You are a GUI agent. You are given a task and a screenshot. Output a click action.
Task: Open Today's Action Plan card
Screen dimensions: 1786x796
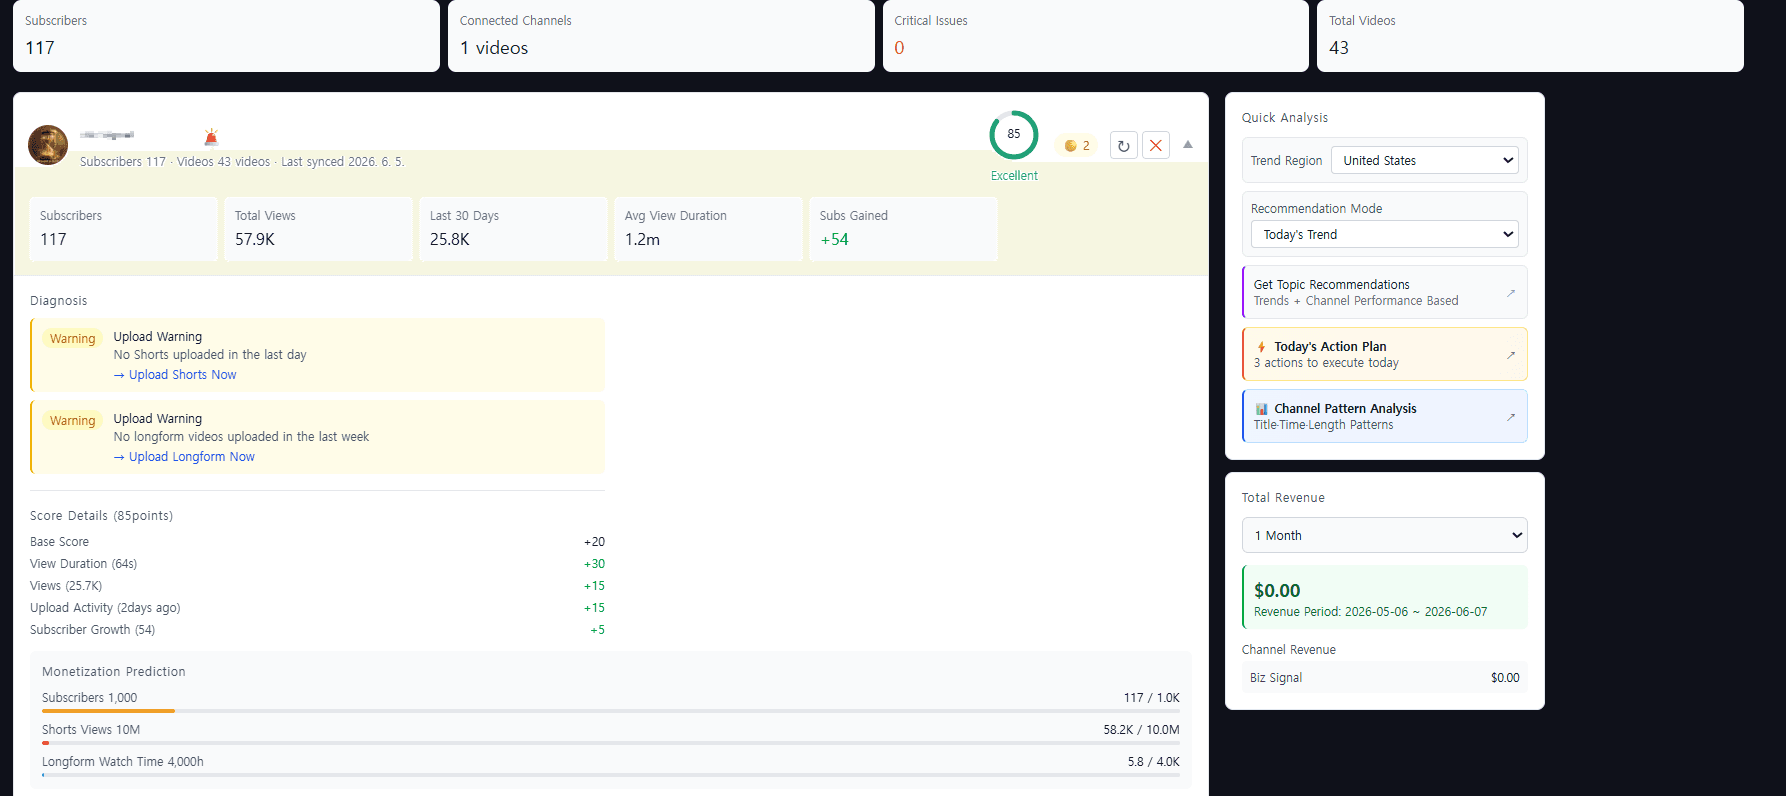point(1385,354)
